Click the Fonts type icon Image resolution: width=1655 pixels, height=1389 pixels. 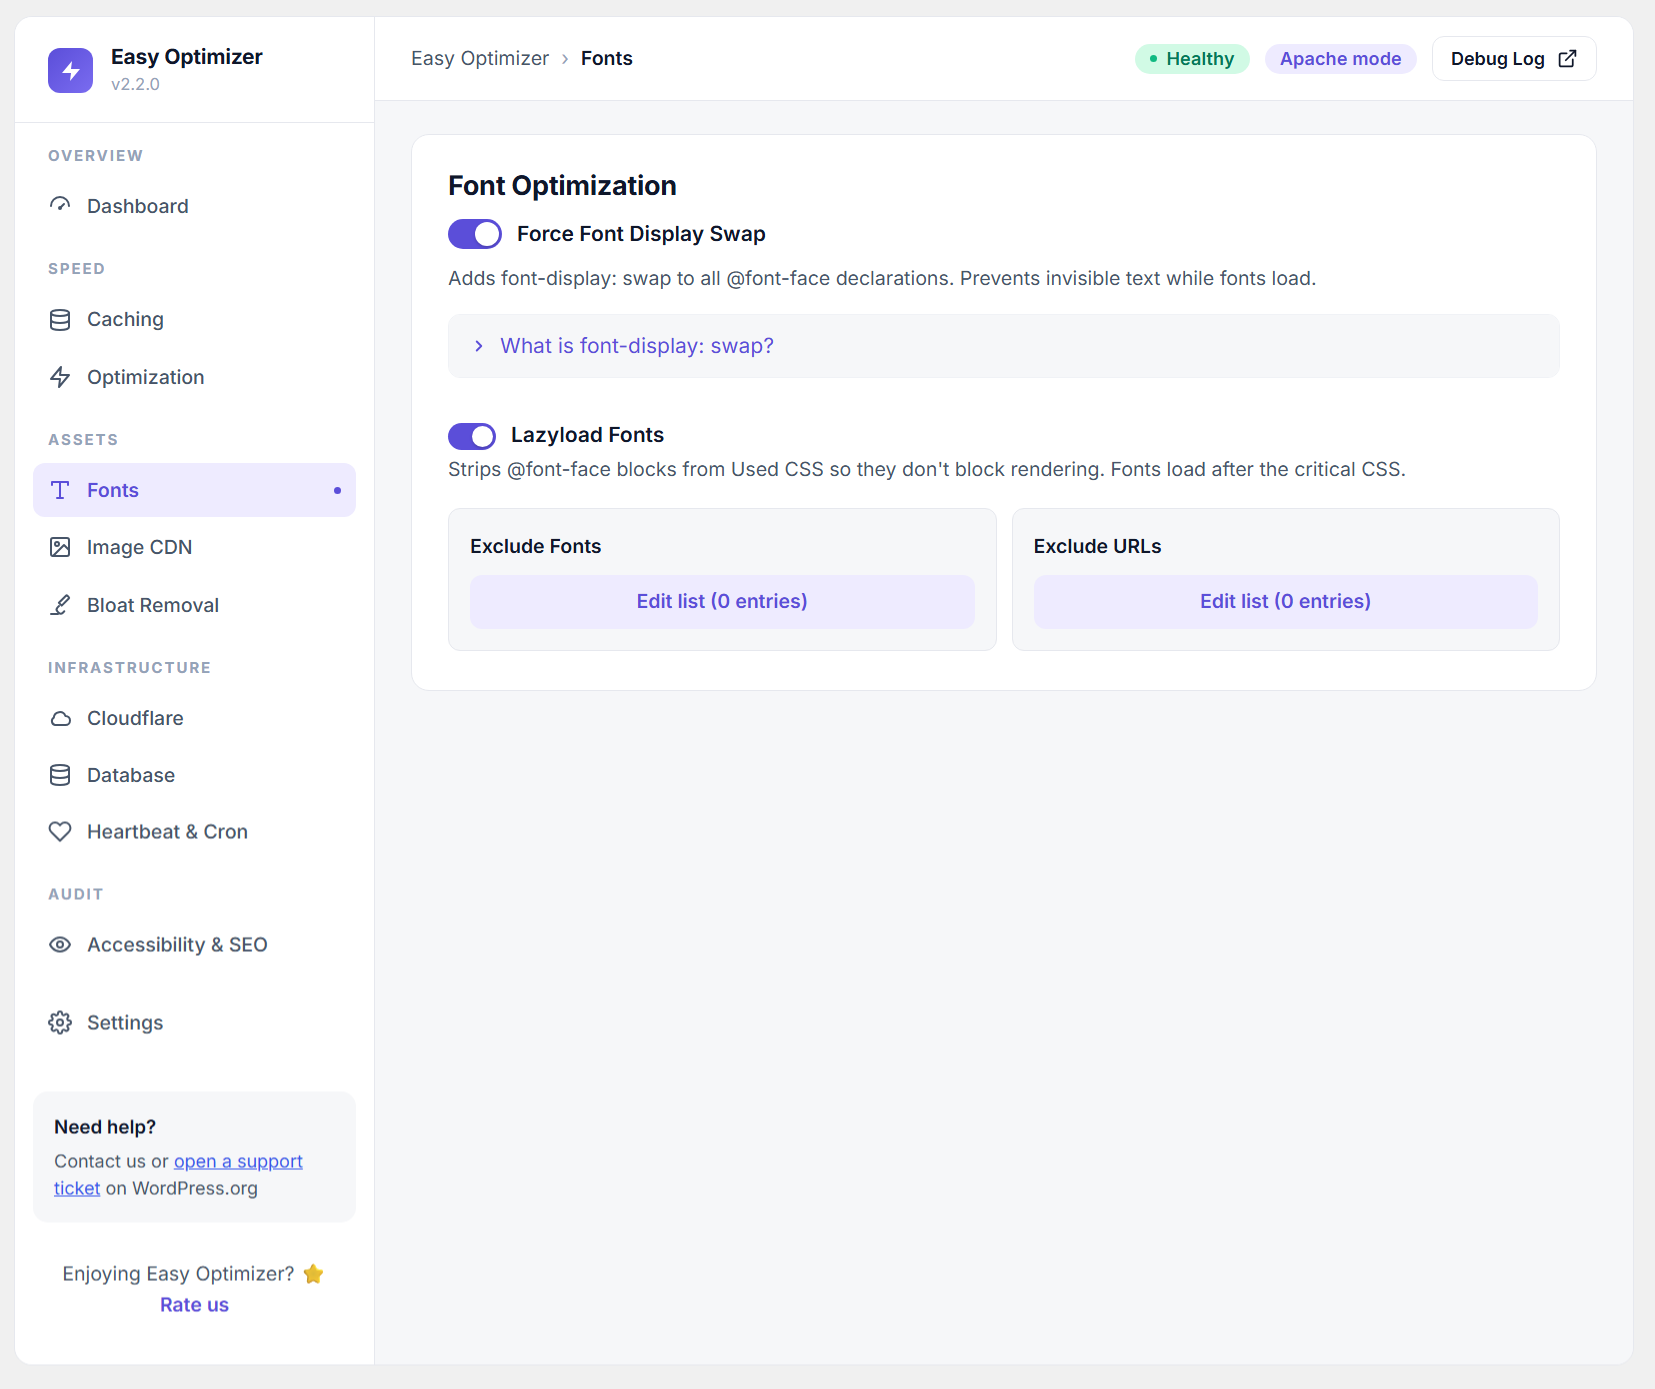[60, 490]
